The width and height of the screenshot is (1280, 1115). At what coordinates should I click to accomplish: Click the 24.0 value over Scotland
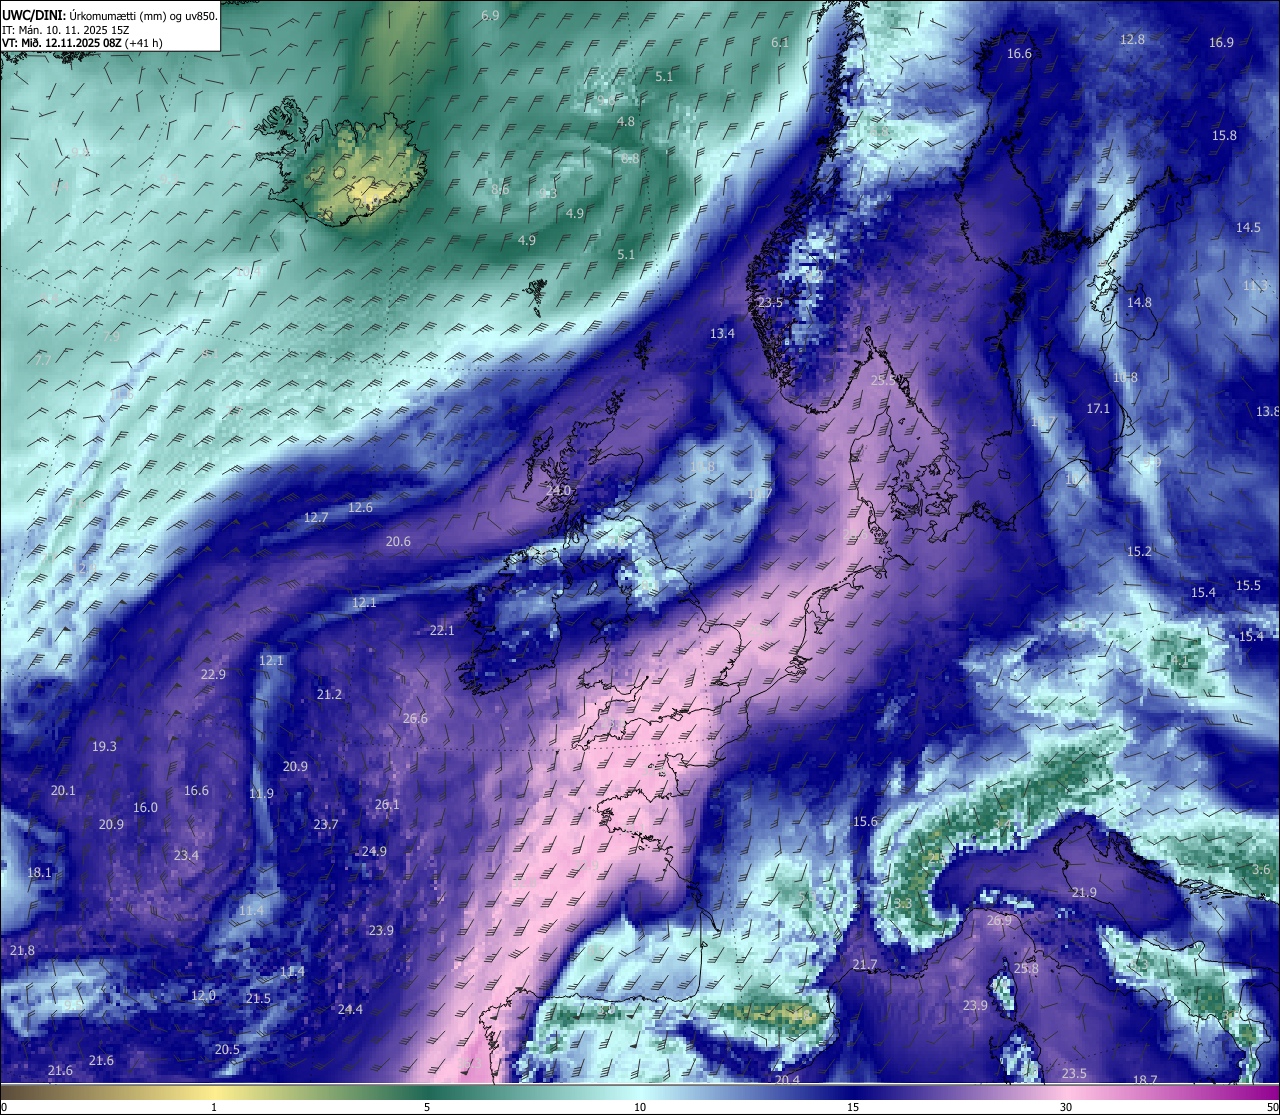point(558,490)
